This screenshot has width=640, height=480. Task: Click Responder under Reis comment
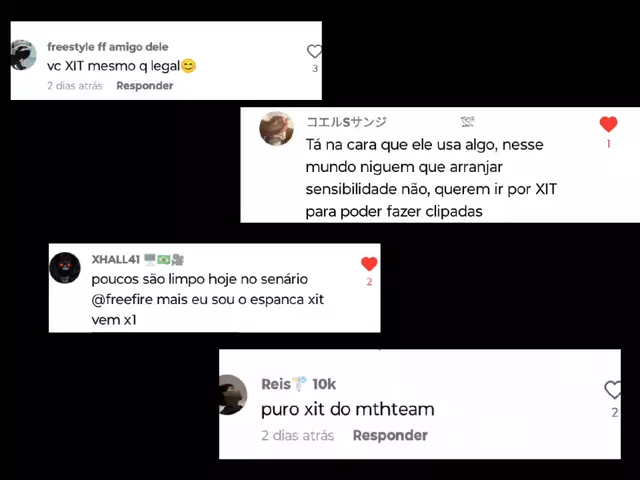pyautogui.click(x=390, y=436)
